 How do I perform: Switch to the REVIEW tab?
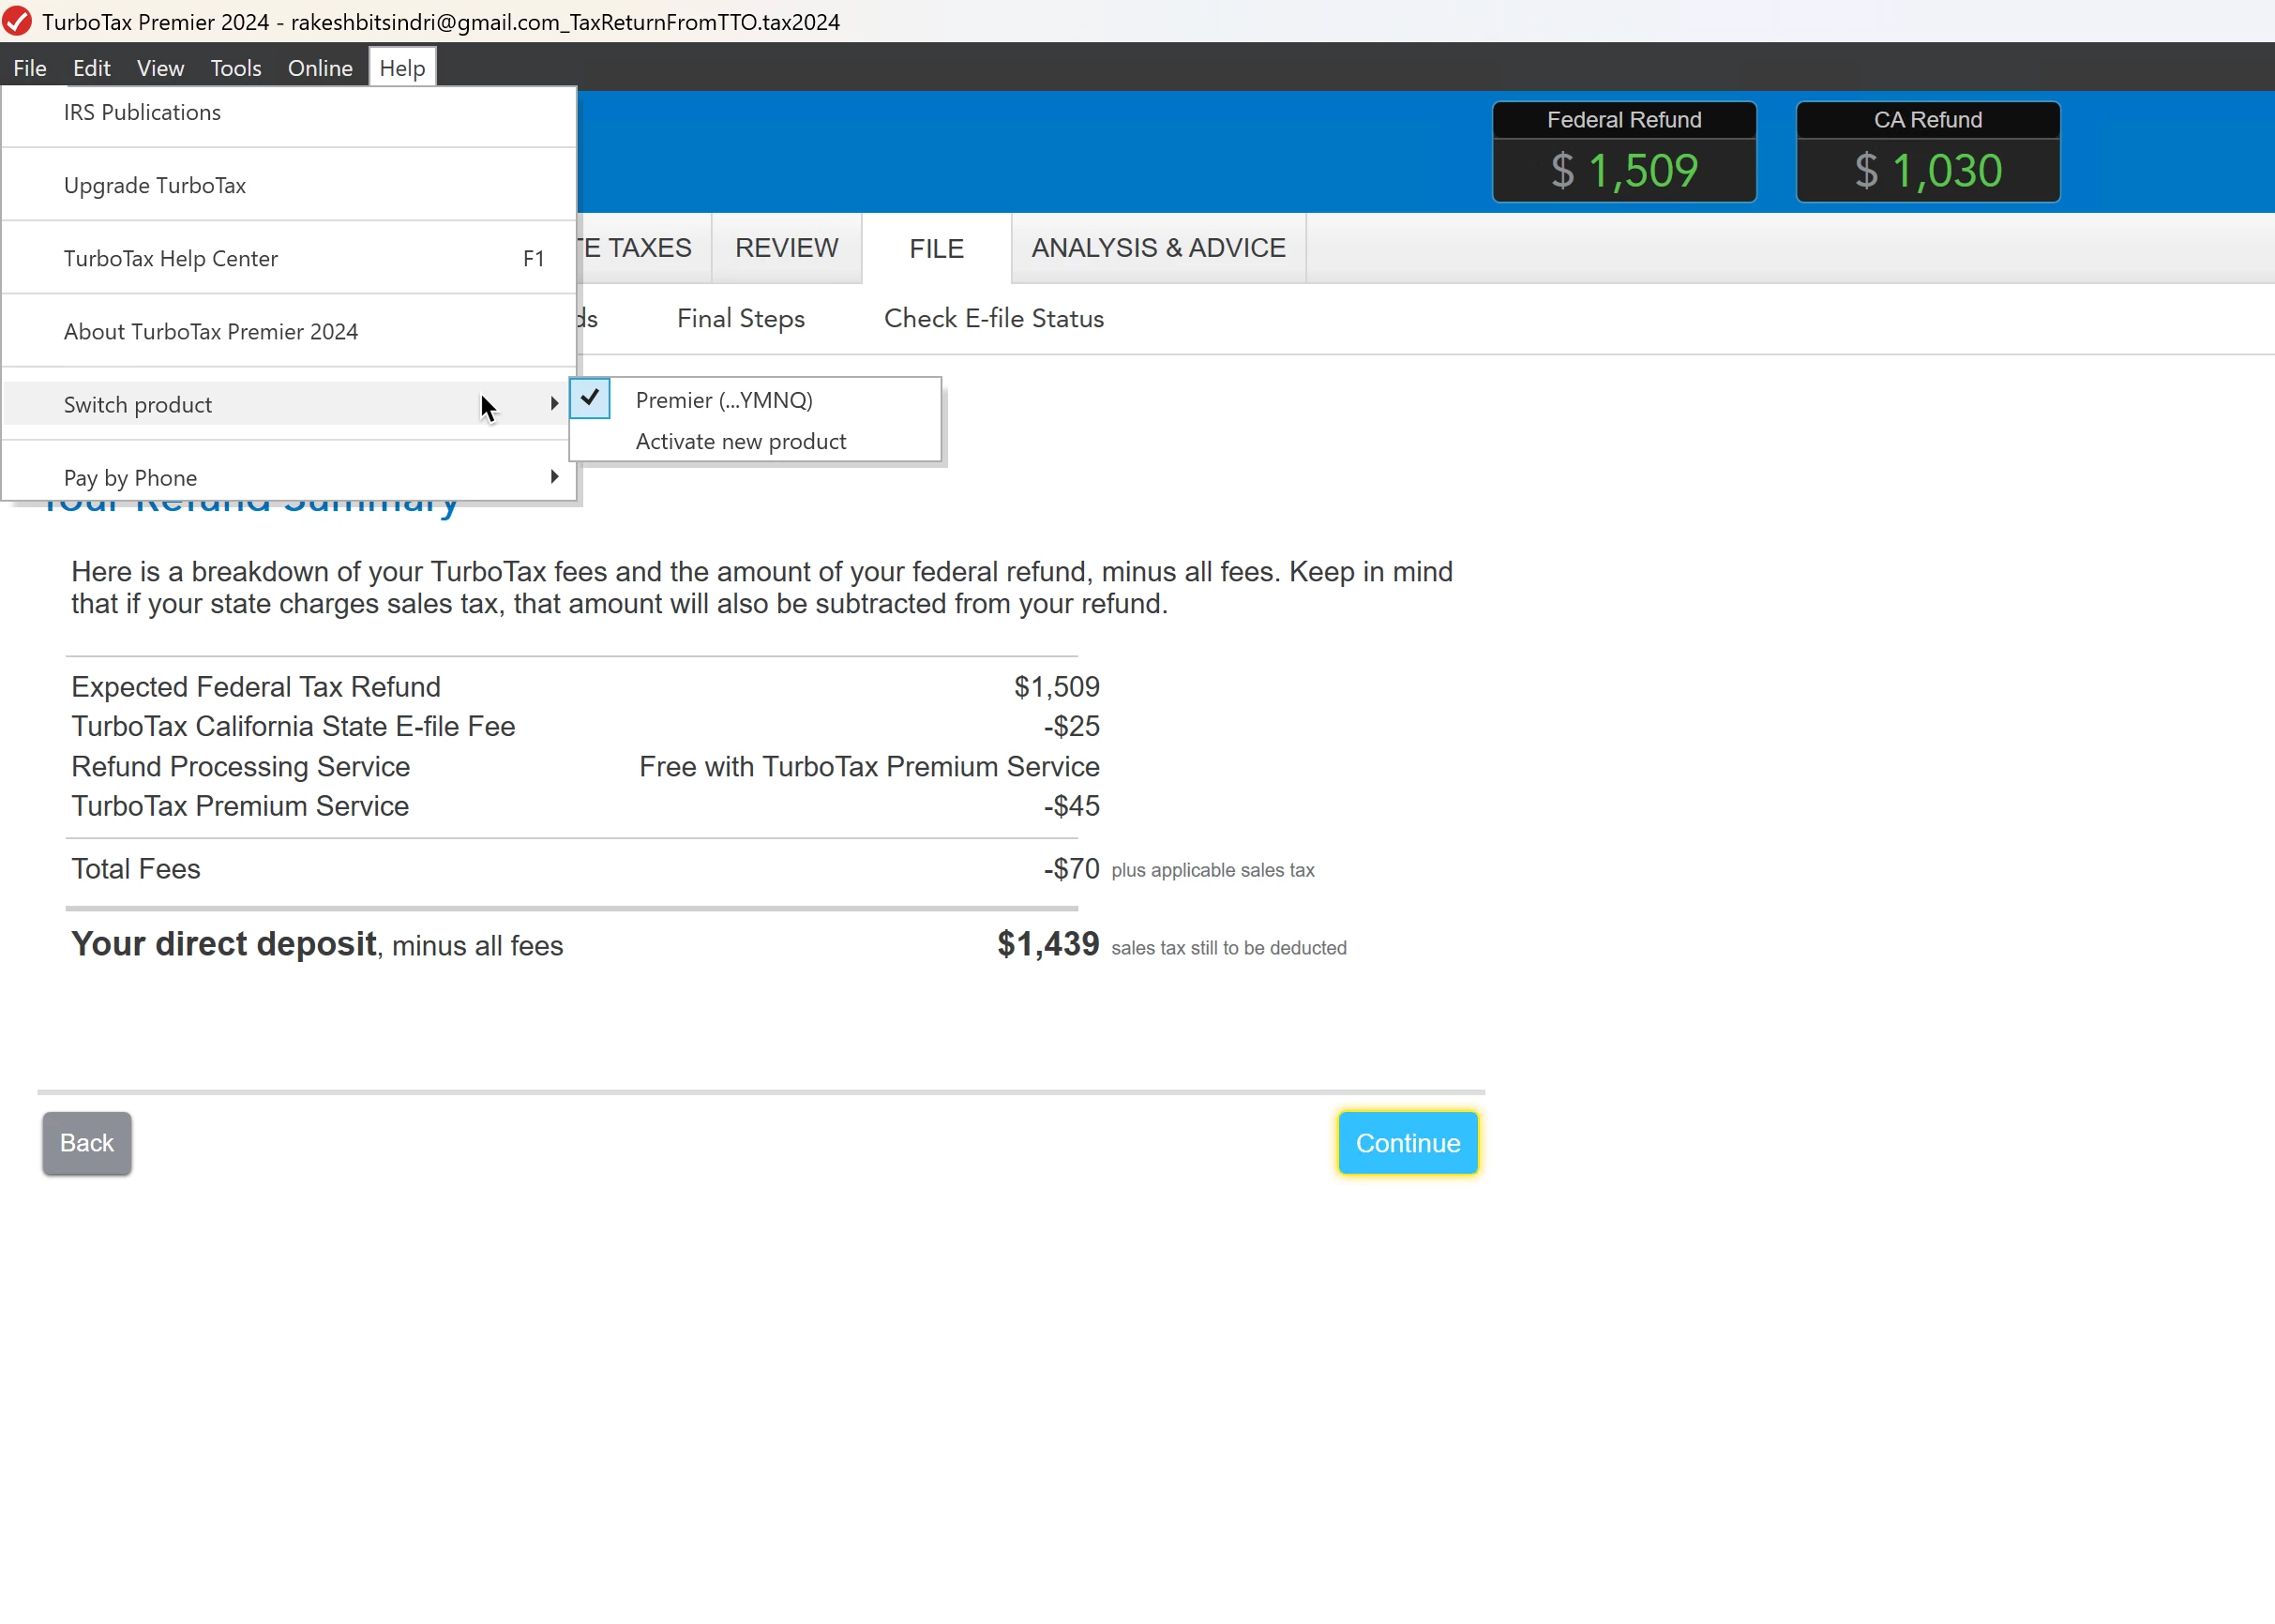[x=786, y=248]
